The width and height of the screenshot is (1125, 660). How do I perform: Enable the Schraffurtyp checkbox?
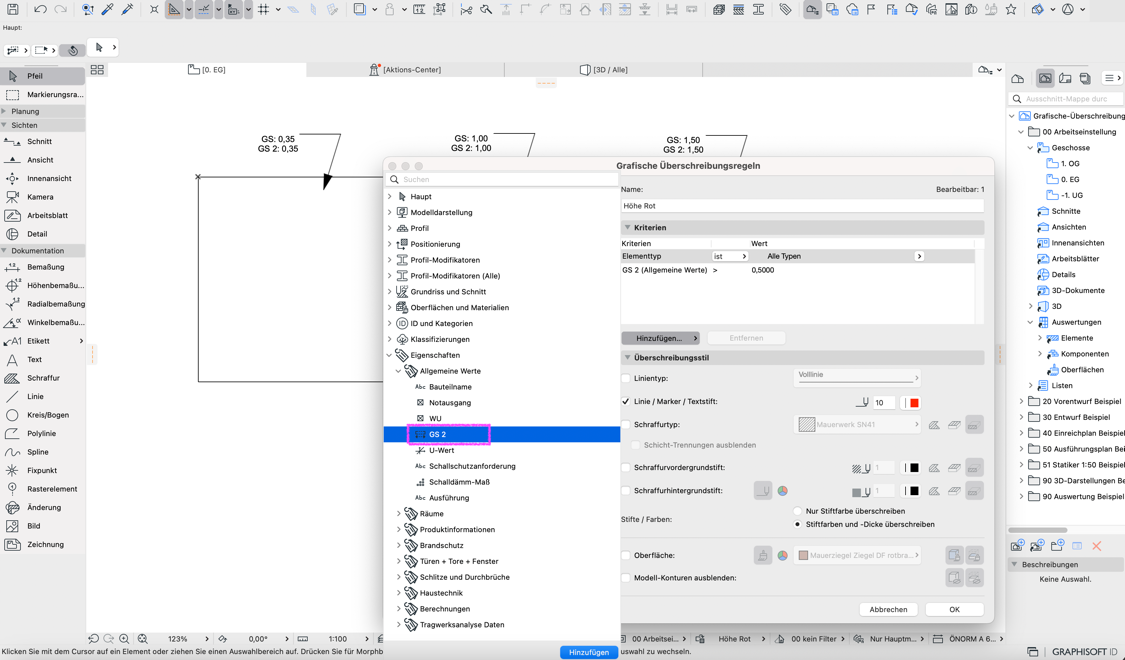(x=626, y=425)
